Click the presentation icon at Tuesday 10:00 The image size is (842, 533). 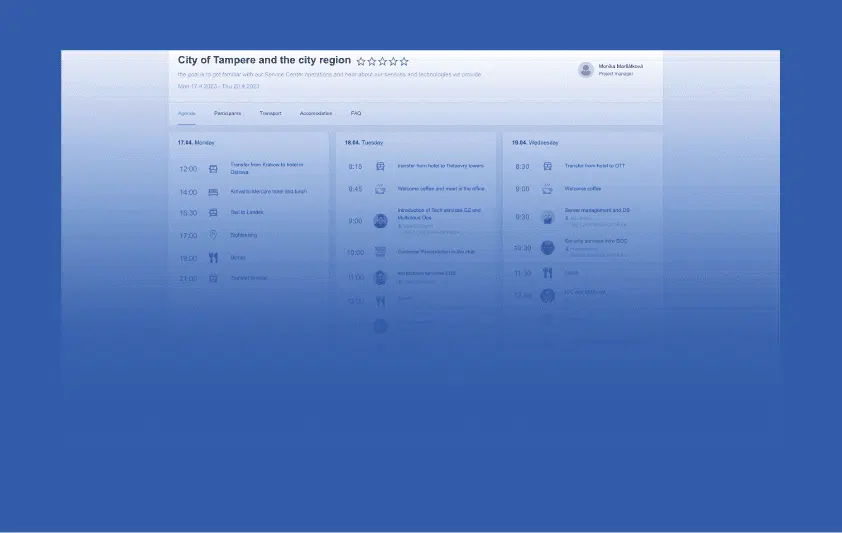(x=380, y=252)
